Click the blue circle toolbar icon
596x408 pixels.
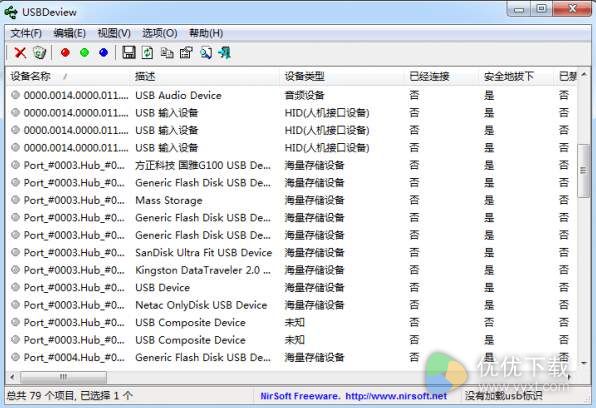pyautogui.click(x=103, y=52)
